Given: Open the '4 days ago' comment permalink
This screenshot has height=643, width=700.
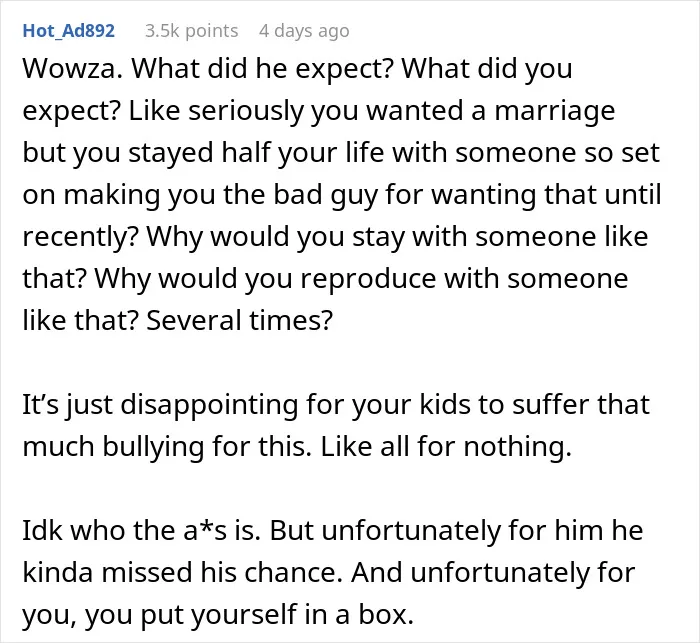Looking at the screenshot, I should click(x=304, y=31).
